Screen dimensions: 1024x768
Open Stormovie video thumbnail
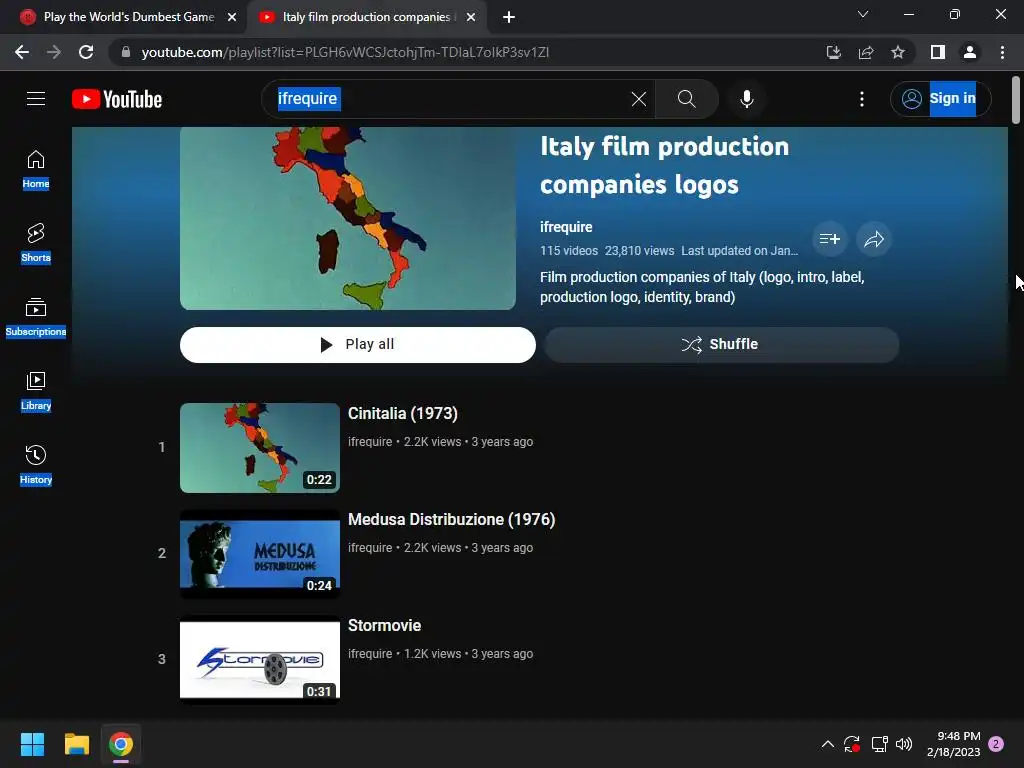pyautogui.click(x=260, y=660)
